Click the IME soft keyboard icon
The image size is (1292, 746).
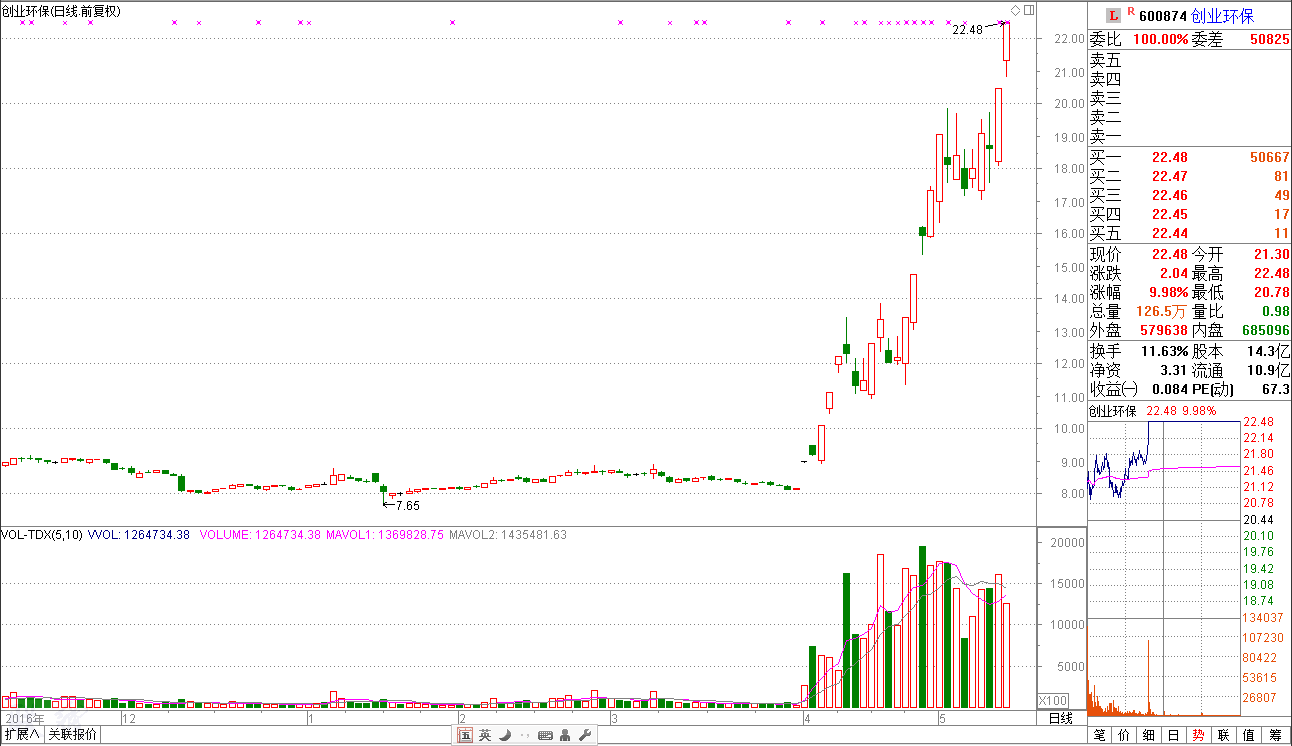545,735
